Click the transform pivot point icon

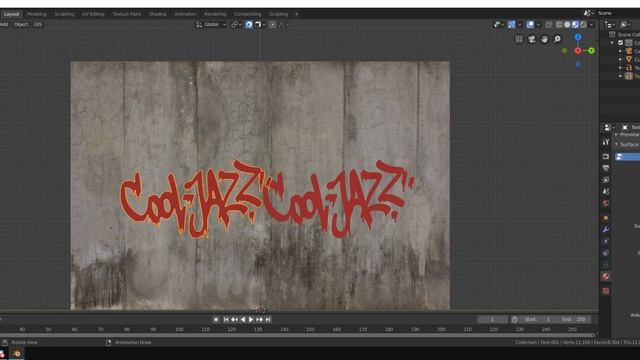coord(236,25)
